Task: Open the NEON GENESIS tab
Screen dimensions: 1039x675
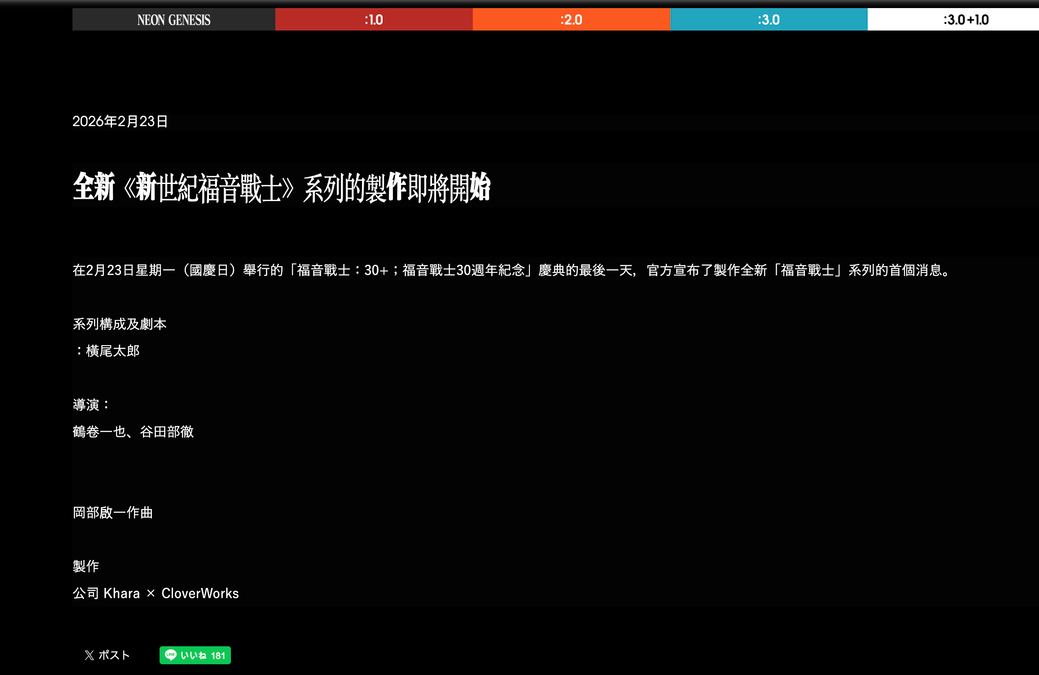Action: [174, 19]
